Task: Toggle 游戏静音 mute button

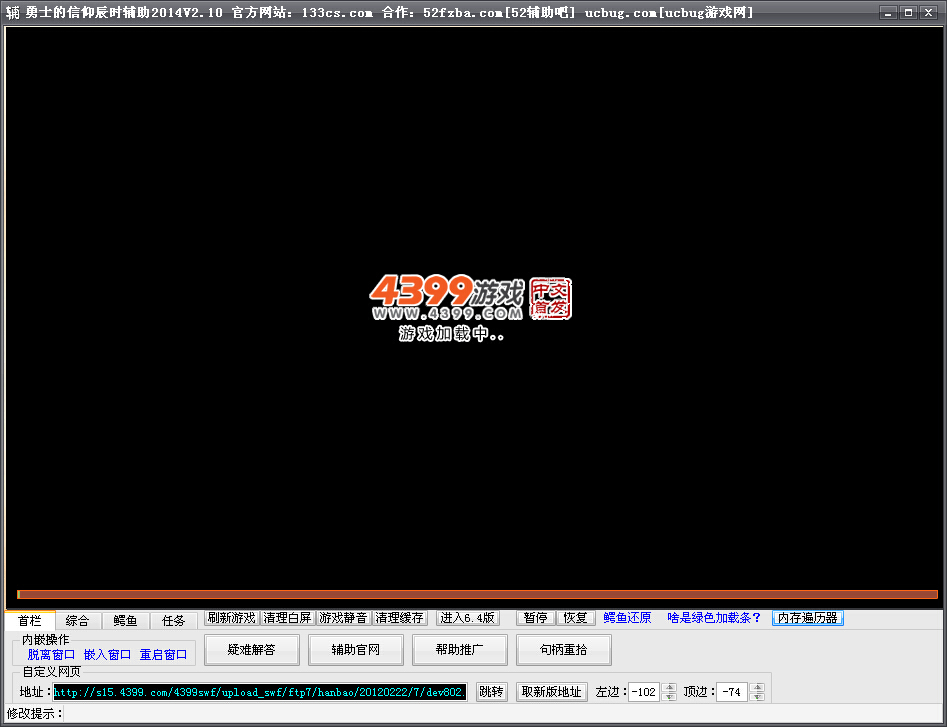Action: (343, 618)
